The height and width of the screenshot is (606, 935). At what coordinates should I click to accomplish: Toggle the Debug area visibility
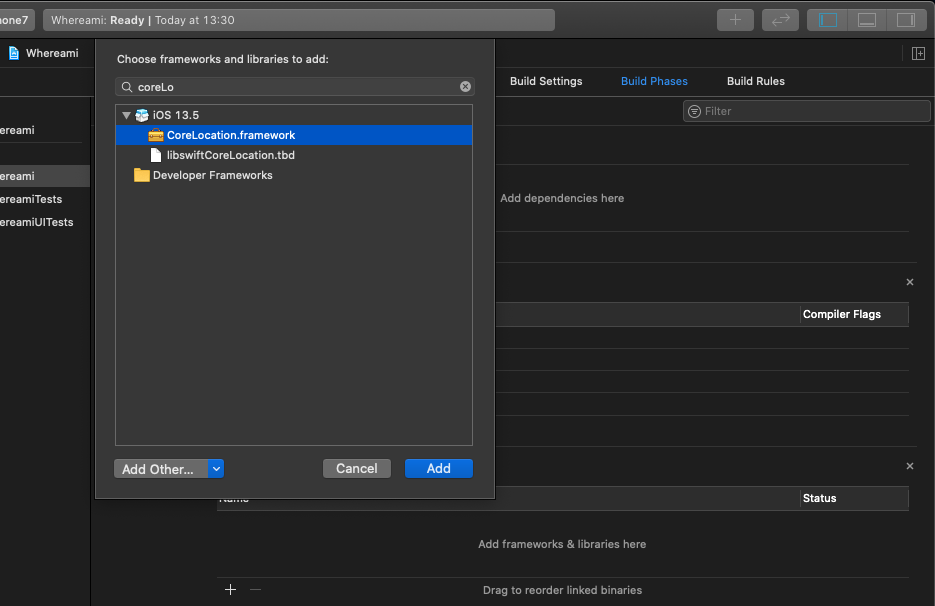pos(866,20)
